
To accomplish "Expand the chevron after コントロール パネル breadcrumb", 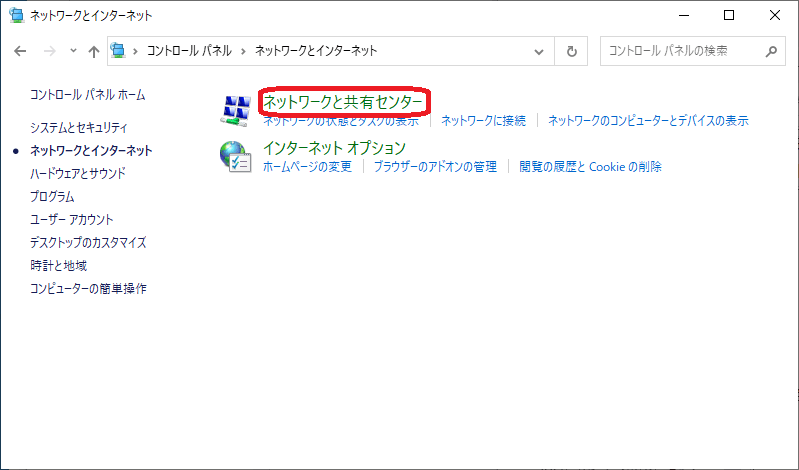I will point(243,50).
